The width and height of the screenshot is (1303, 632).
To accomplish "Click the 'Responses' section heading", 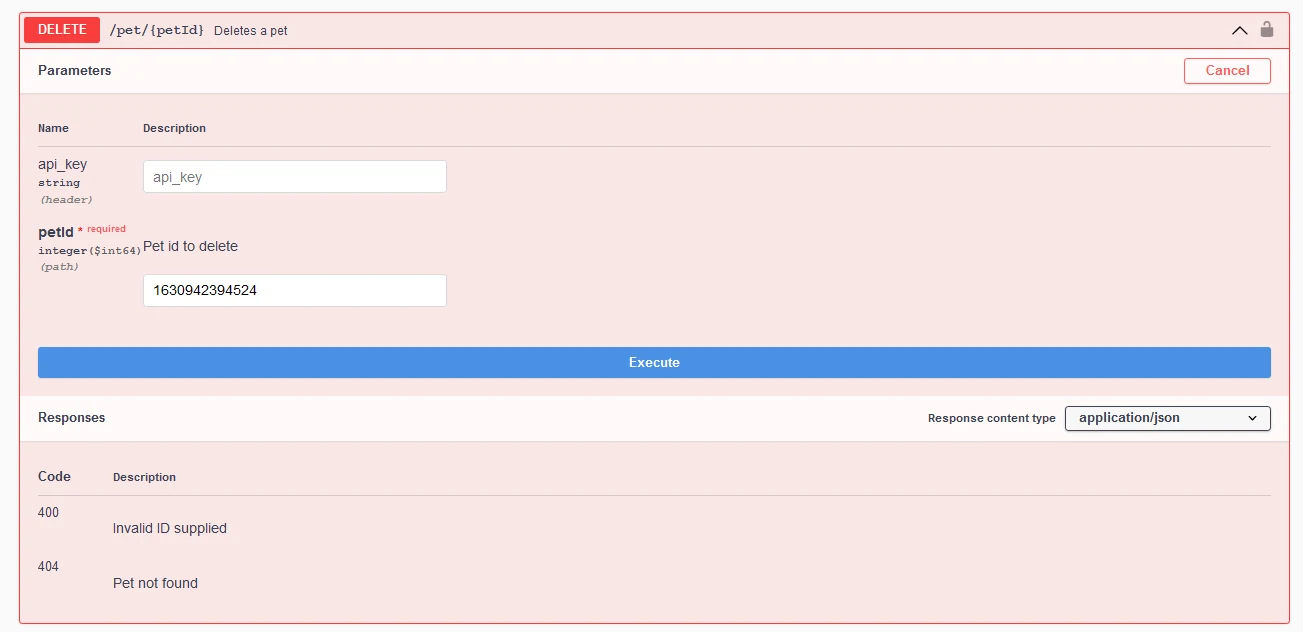I will [x=72, y=418].
